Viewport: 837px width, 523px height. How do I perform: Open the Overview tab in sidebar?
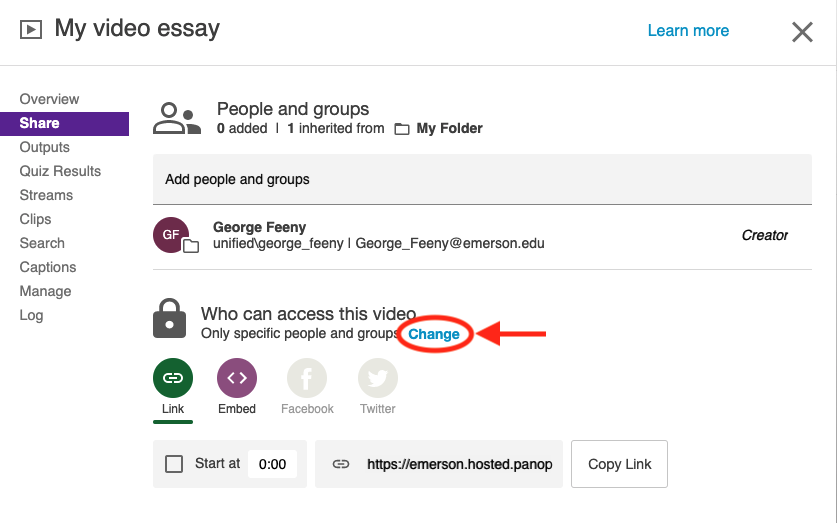tap(50, 99)
